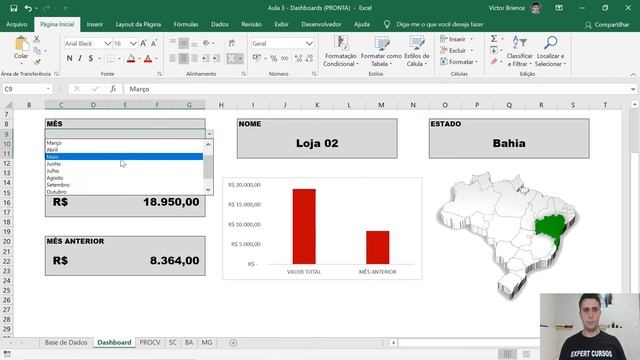Click the formula bar showing Março
Viewport: 640px width, 360px height.
[x=378, y=89]
